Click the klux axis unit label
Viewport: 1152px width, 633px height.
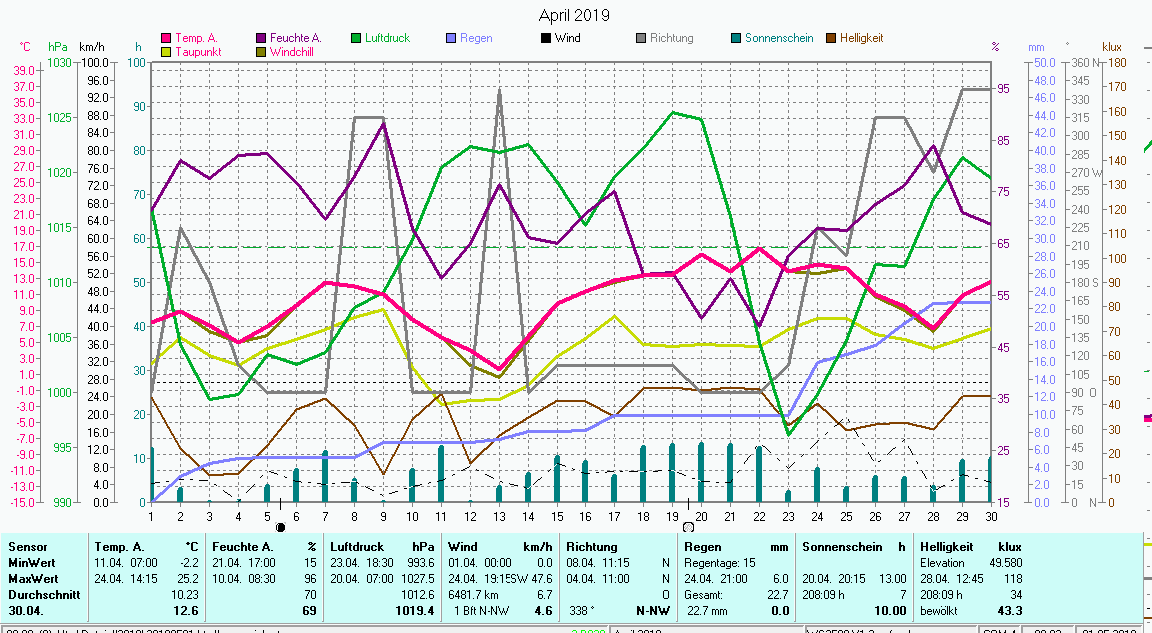click(x=1112, y=47)
